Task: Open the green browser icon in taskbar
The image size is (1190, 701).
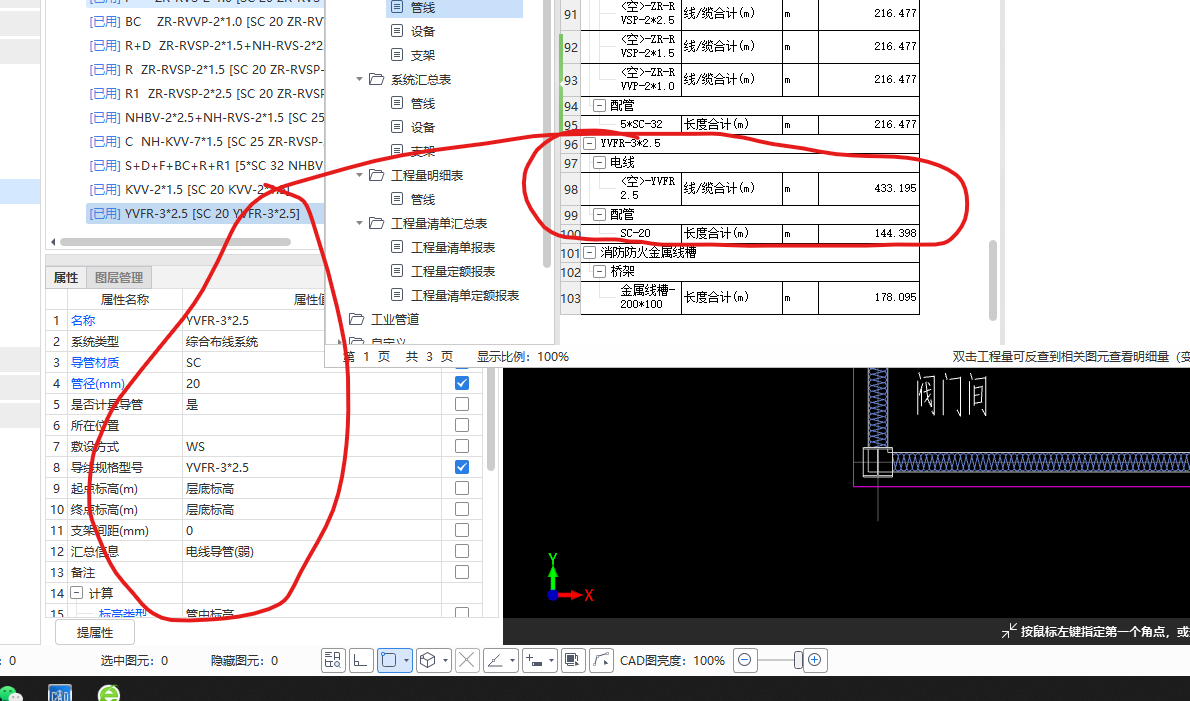Action: [x=109, y=693]
